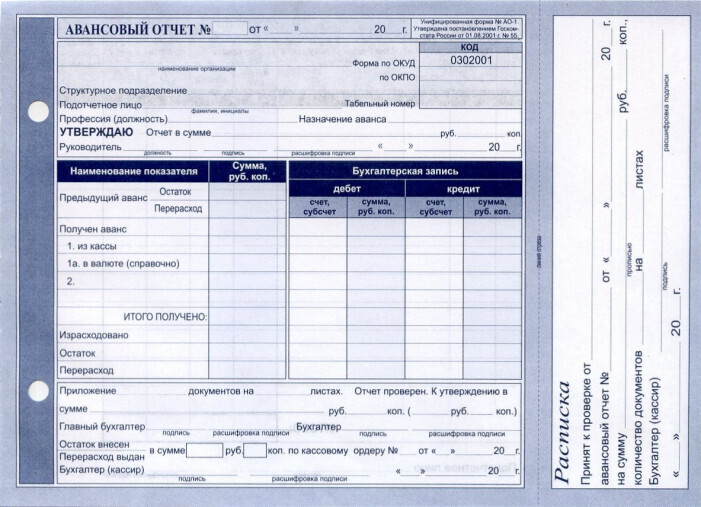Click the bold "УТВЕРЖДАЮ" heading
The image size is (701, 507).
[96, 132]
